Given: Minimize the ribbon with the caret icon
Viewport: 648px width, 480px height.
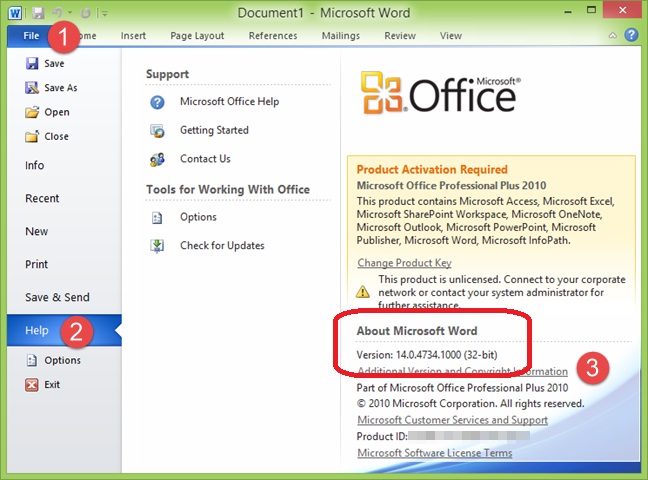Looking at the screenshot, I should (612, 36).
